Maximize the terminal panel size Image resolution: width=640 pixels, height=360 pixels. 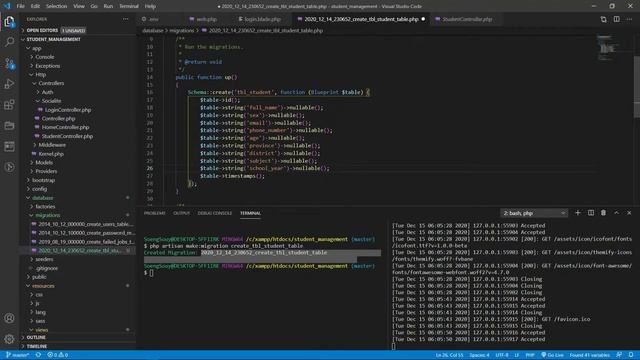coord(616,213)
